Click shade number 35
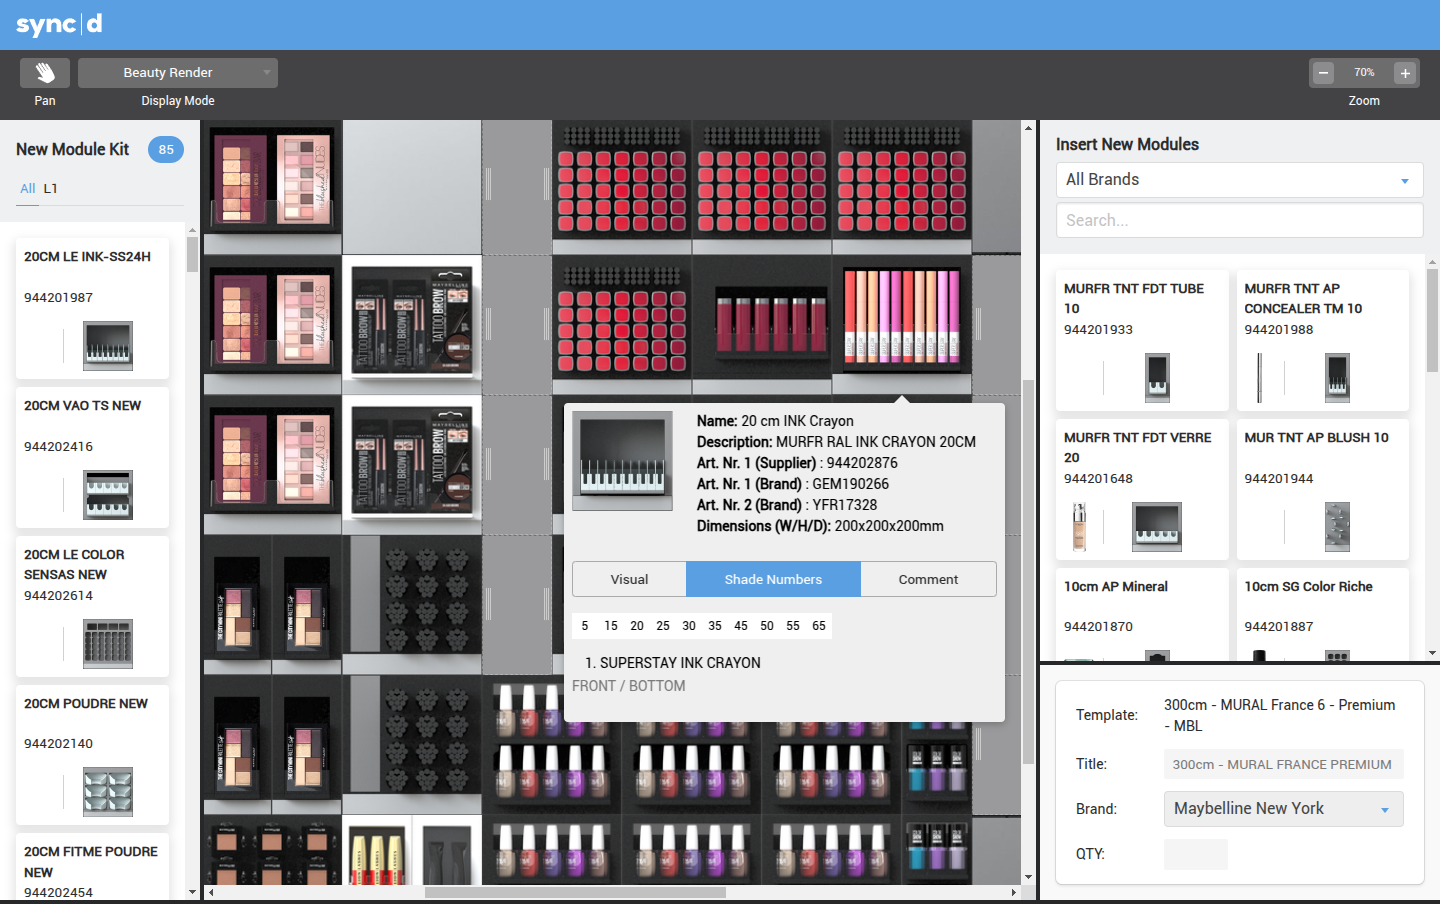Image resolution: width=1440 pixels, height=904 pixels. tap(715, 626)
